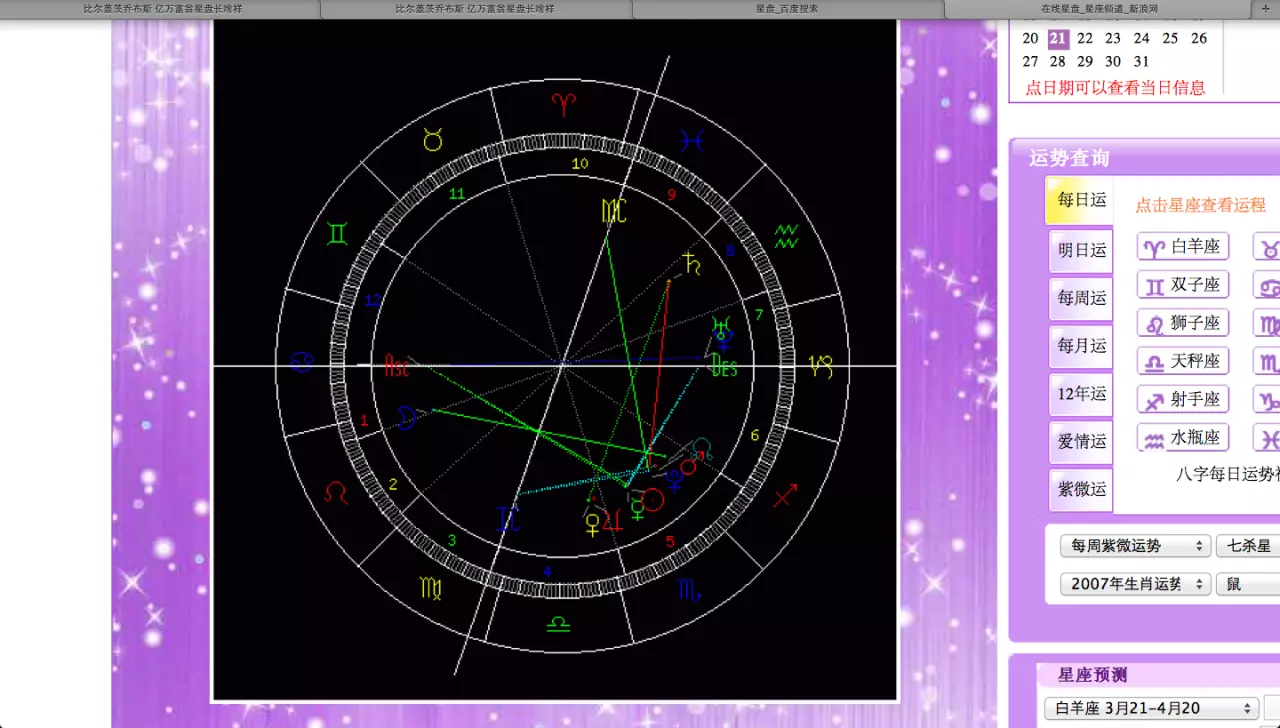The height and width of the screenshot is (728, 1280).
Task: Pick date 31 in the calendar
Action: [x=1142, y=61]
